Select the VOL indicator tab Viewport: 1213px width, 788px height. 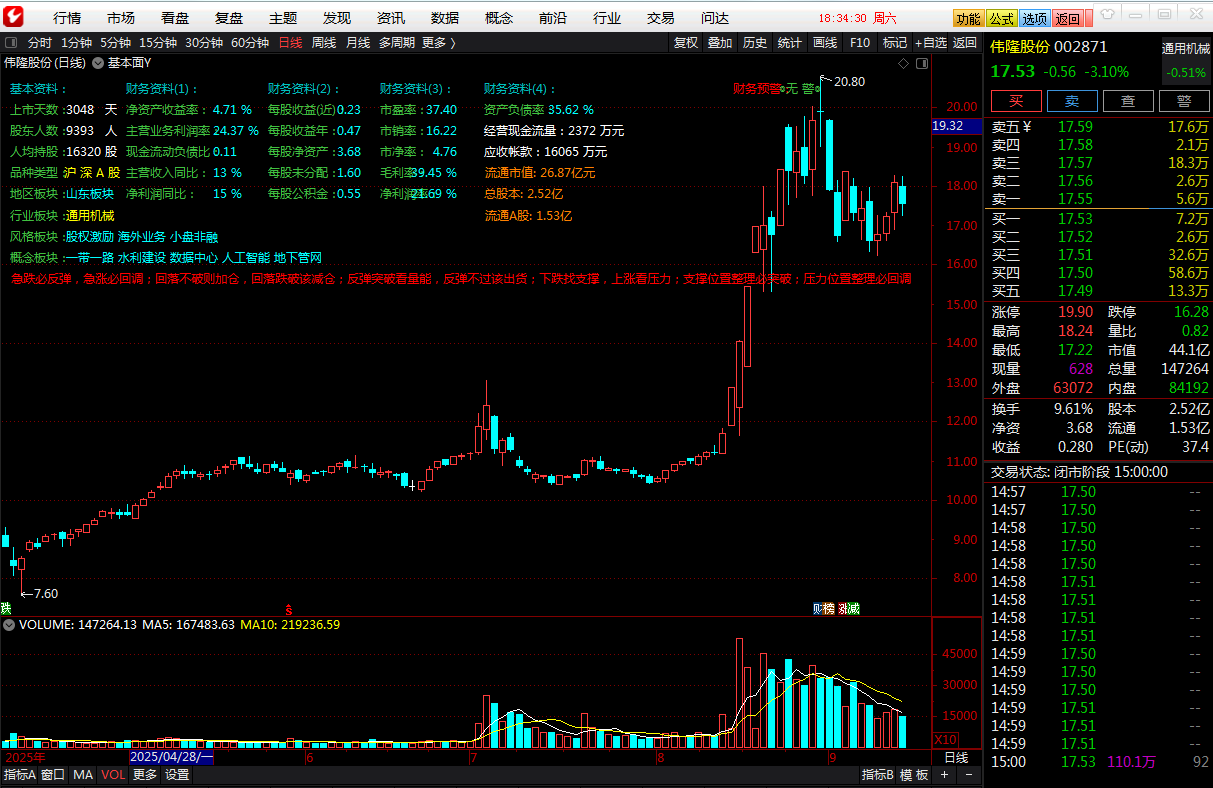click(113, 775)
